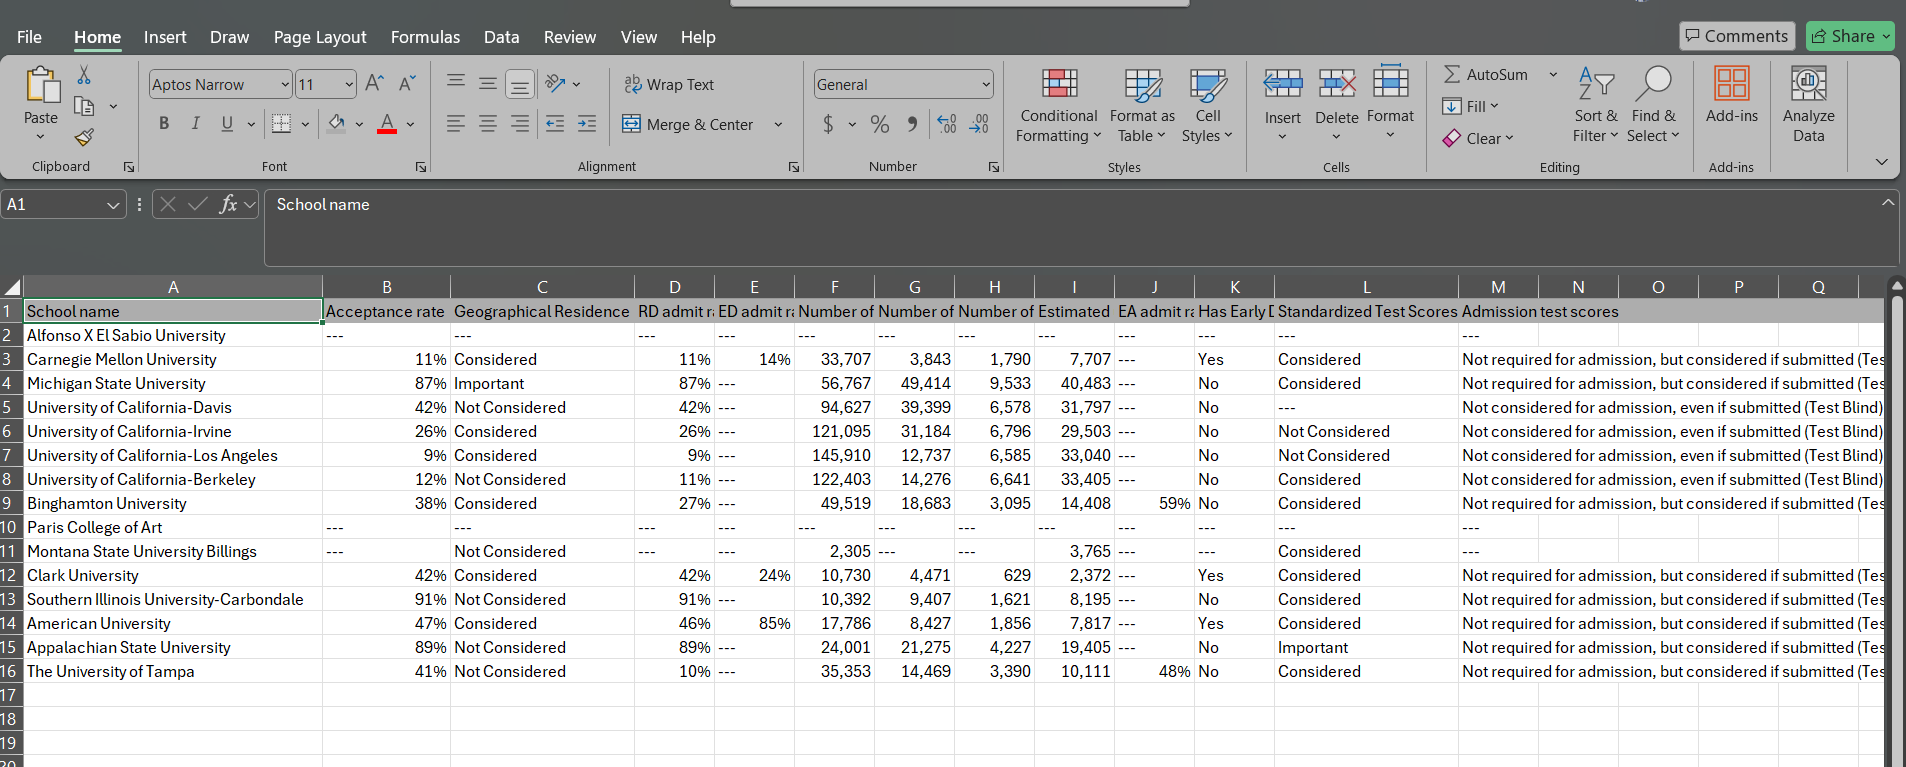The image size is (1906, 767).
Task: Click the Fill Color bucket swatch
Action: pos(337,124)
